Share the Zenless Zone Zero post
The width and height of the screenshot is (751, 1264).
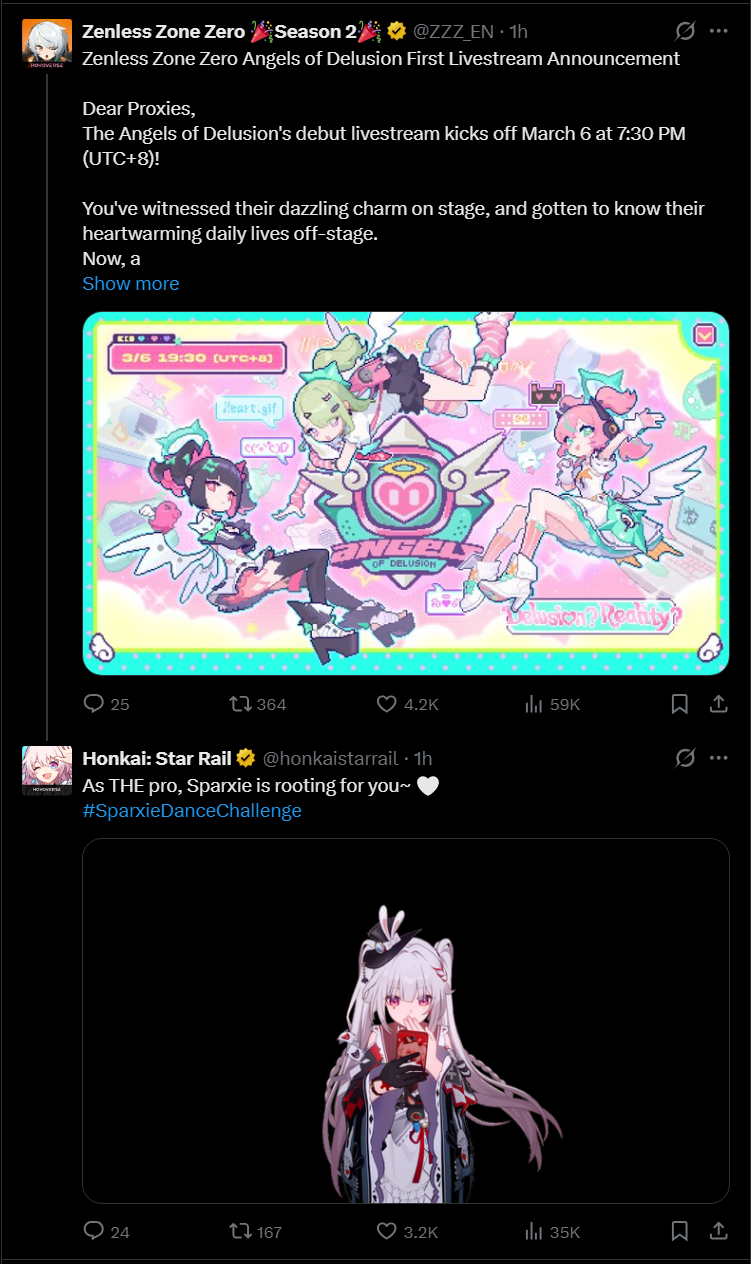tap(718, 704)
